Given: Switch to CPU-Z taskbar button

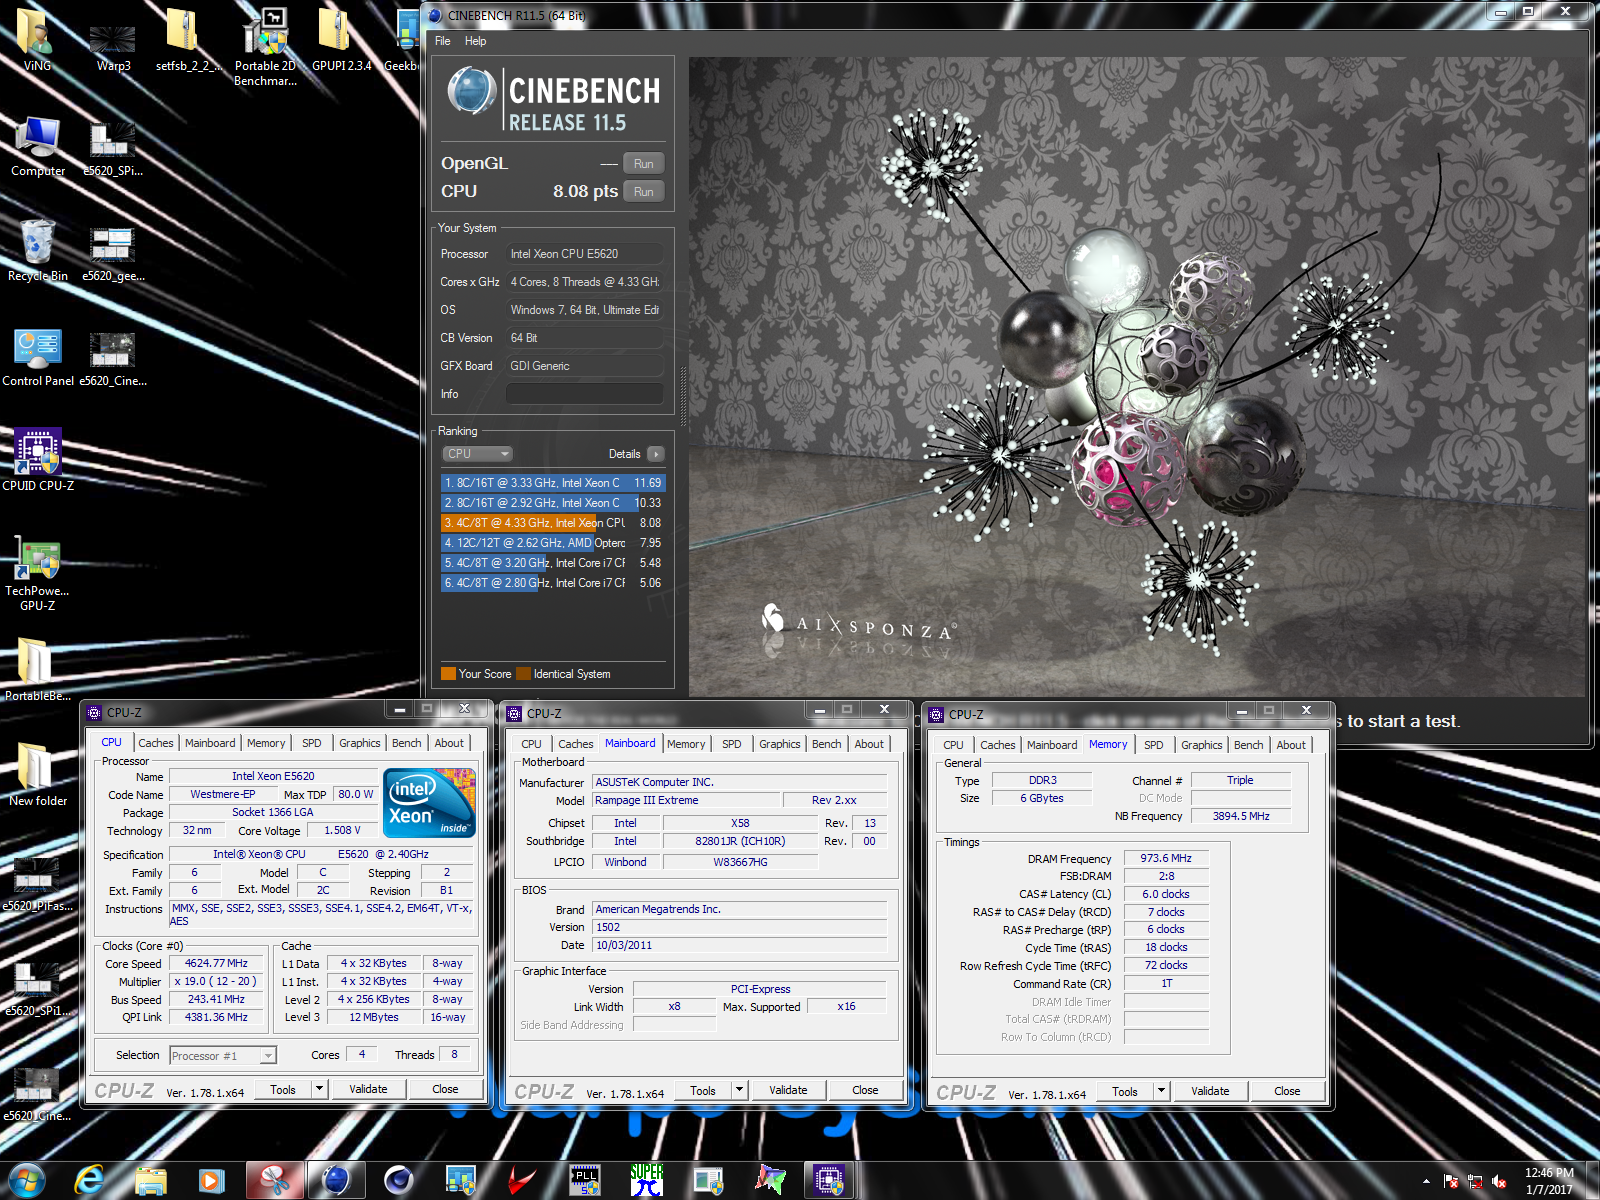Looking at the screenshot, I should [830, 1180].
